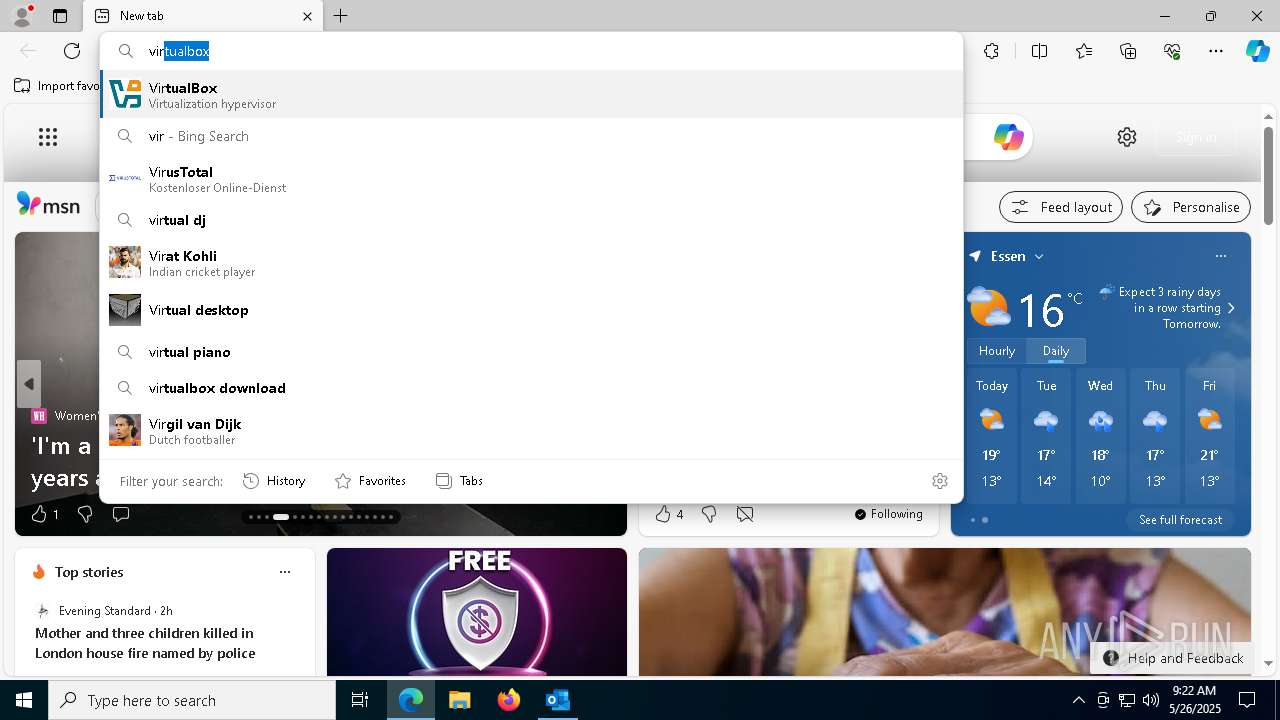Open page settings gear icon

[1127, 137]
